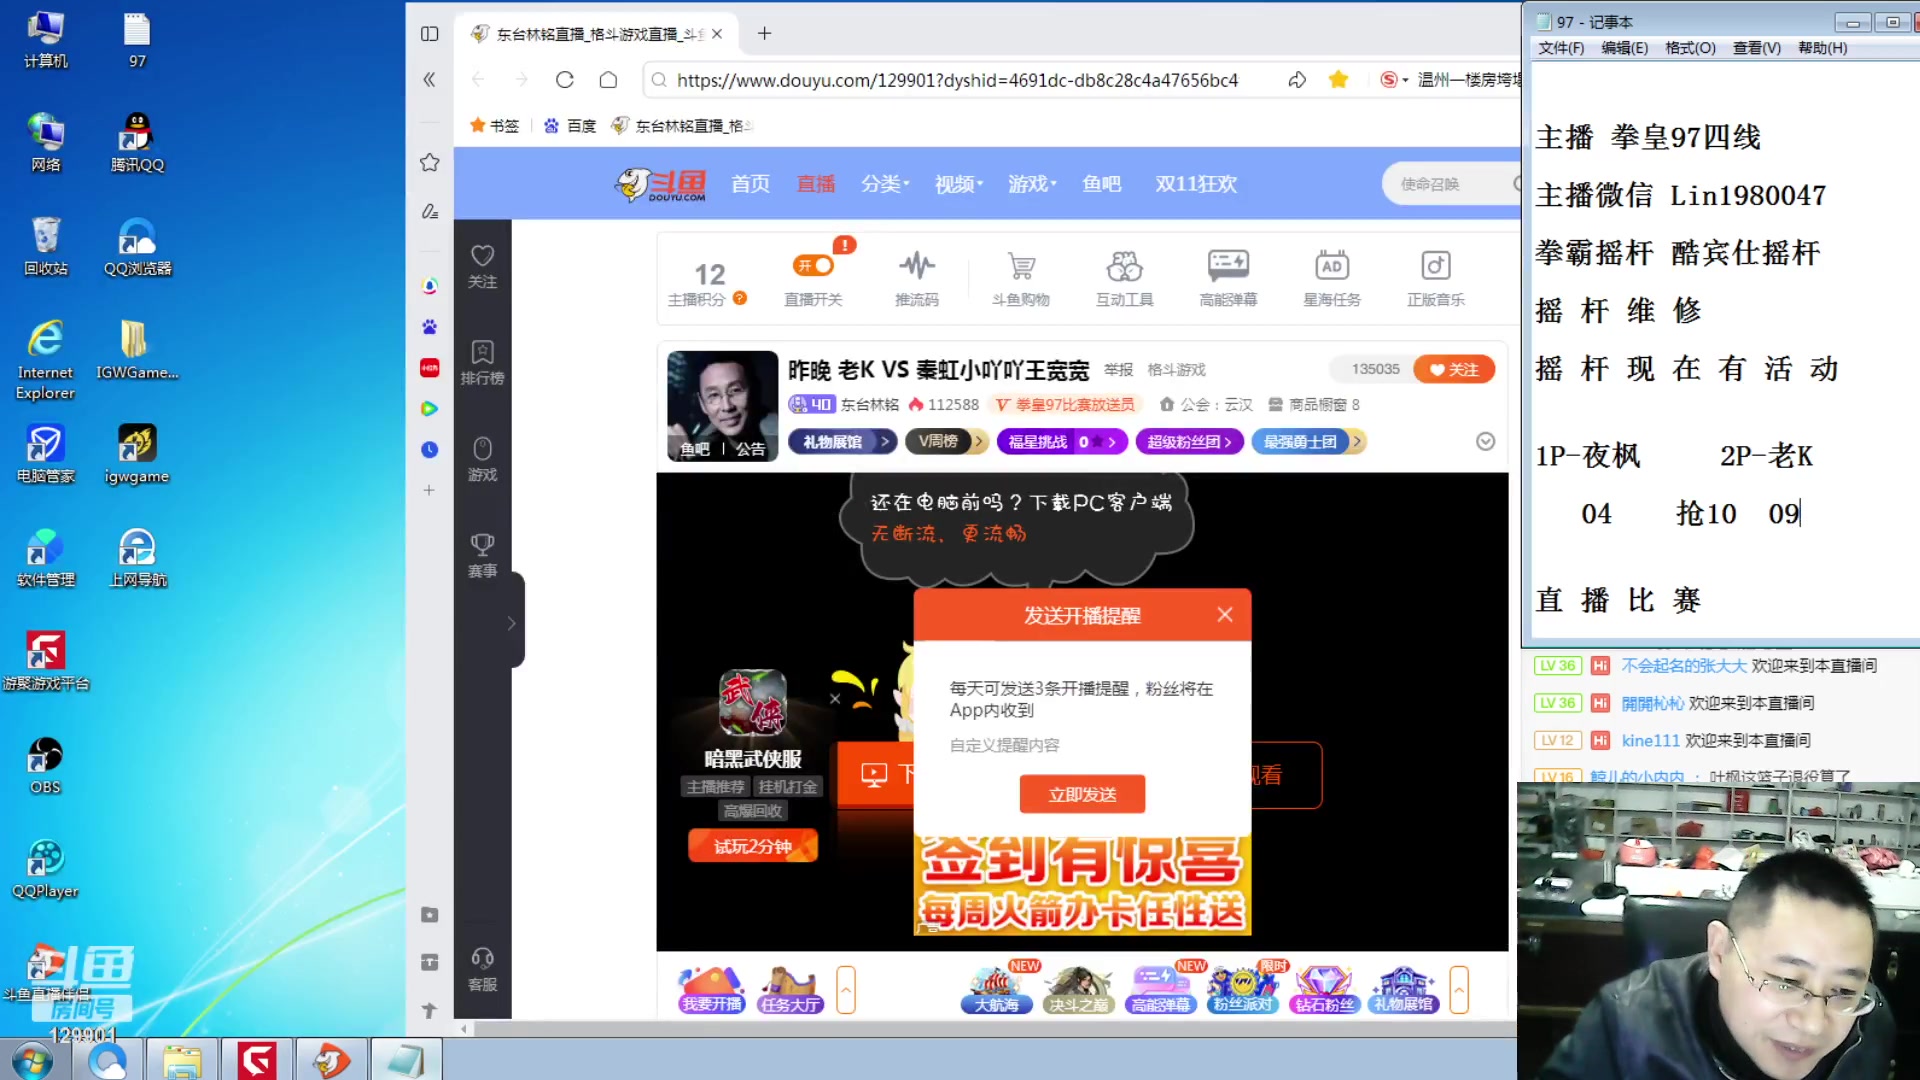The image size is (1920, 1080).
Task: Collapse sidebar with double-chevron icon
Action: tap(429, 80)
